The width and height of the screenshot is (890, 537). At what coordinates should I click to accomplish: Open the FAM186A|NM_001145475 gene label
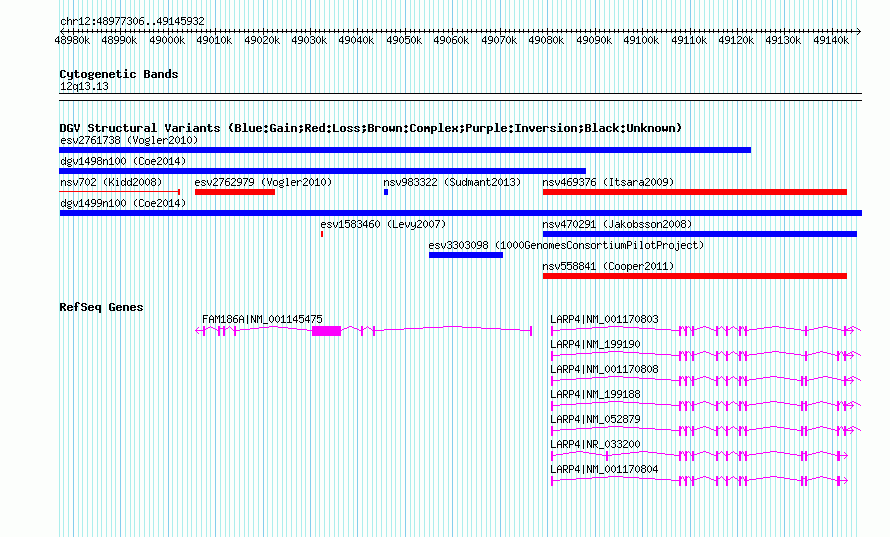click(x=262, y=319)
